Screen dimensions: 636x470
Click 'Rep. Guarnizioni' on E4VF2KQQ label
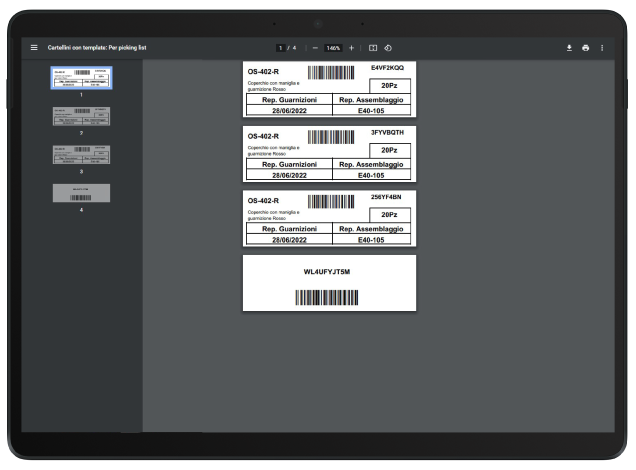coord(289,100)
